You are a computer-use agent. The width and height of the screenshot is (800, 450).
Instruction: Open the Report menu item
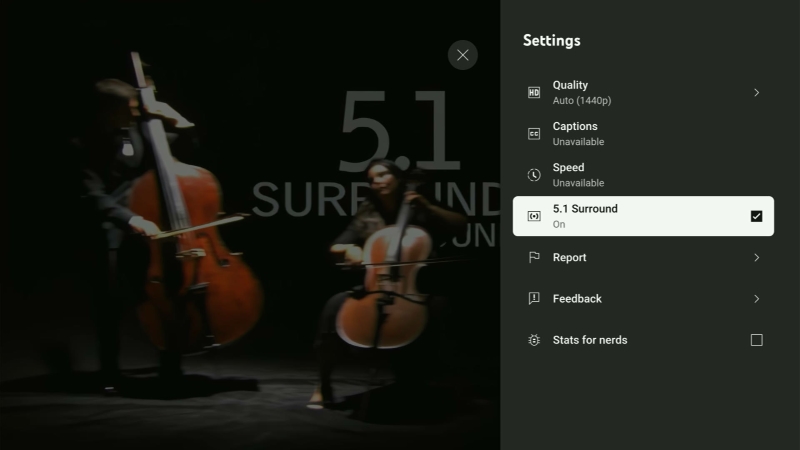click(643, 258)
